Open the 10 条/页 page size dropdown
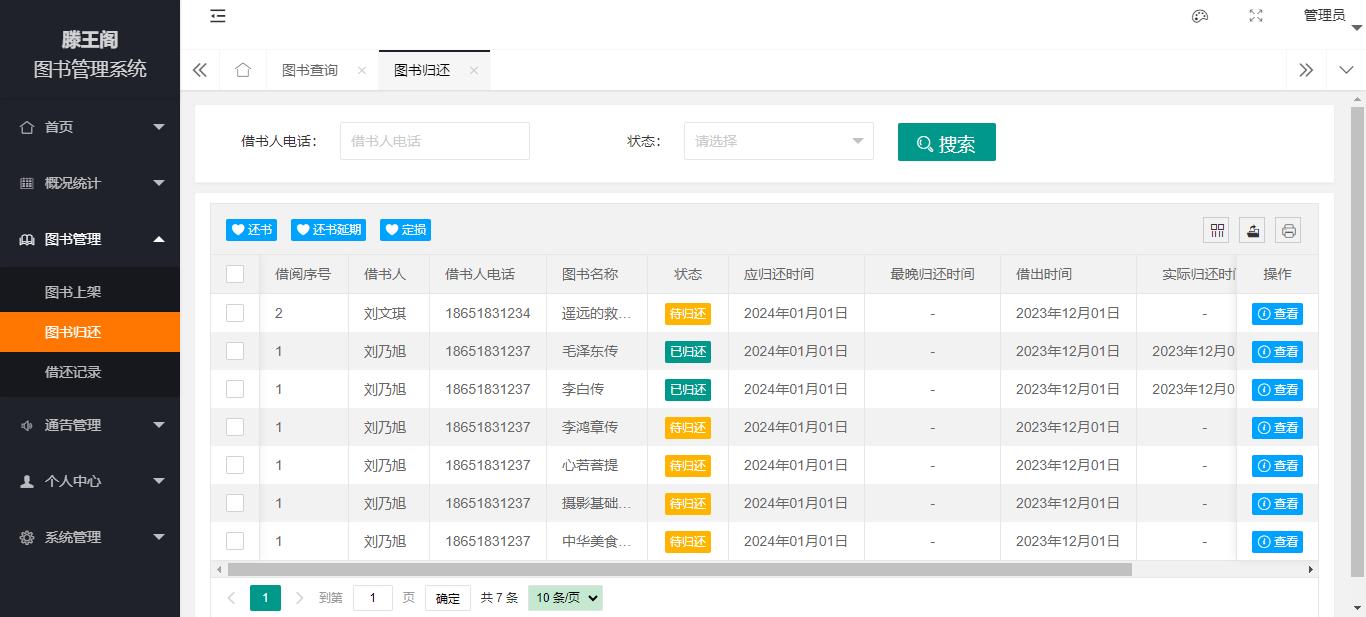 566,598
